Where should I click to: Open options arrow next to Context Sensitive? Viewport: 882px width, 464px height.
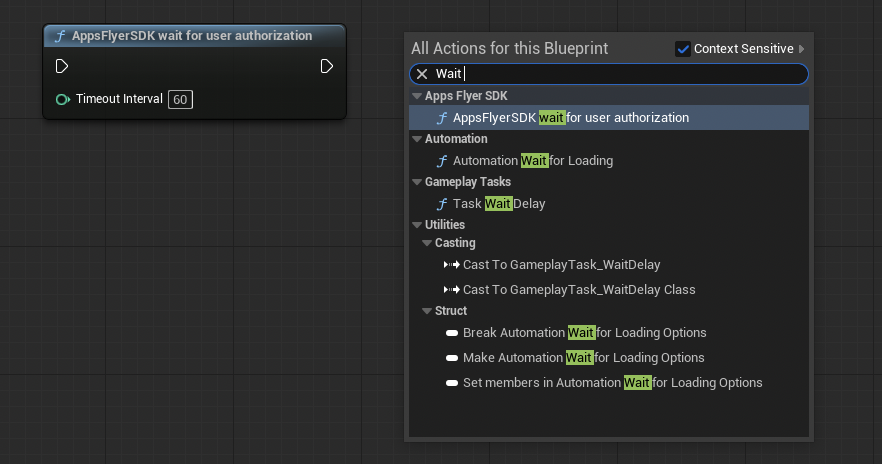[x=802, y=49]
